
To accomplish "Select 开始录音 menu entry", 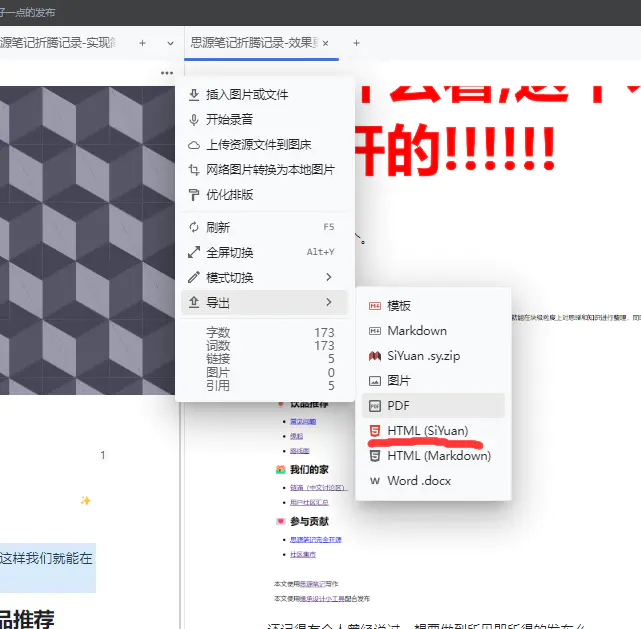I will [264, 120].
